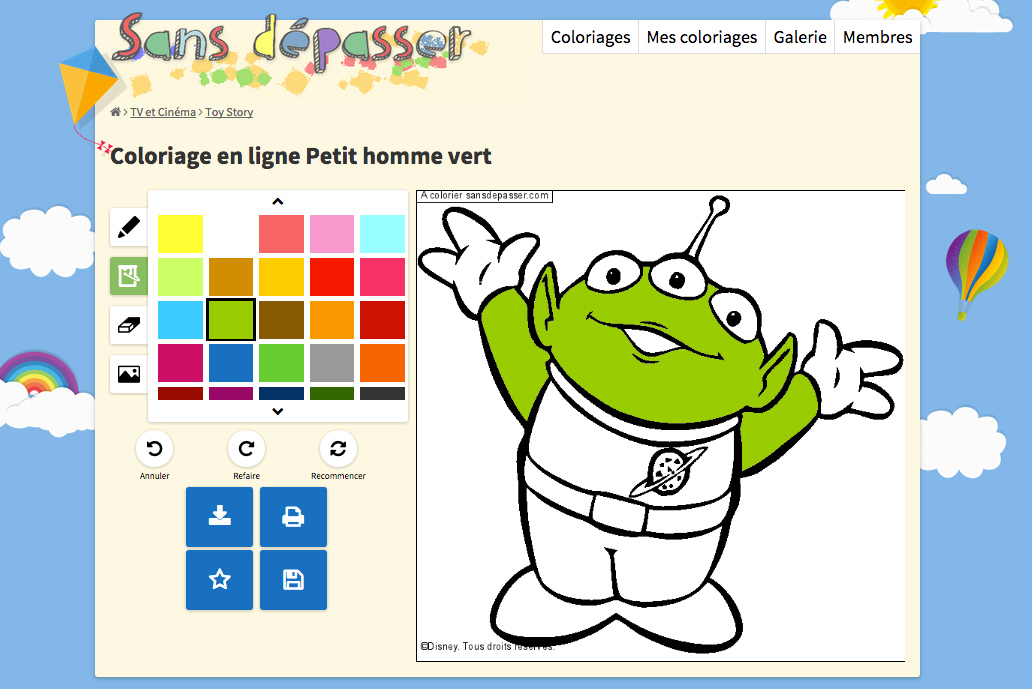Pick the navy blue swatch
Image resolution: width=1032 pixels, height=689 pixels.
[281, 394]
